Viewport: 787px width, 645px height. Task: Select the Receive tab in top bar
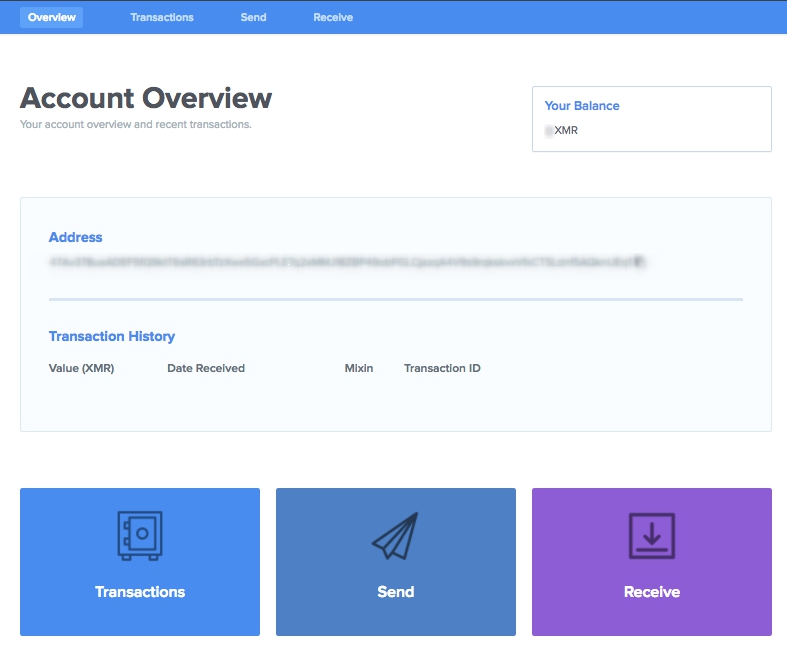pos(333,17)
